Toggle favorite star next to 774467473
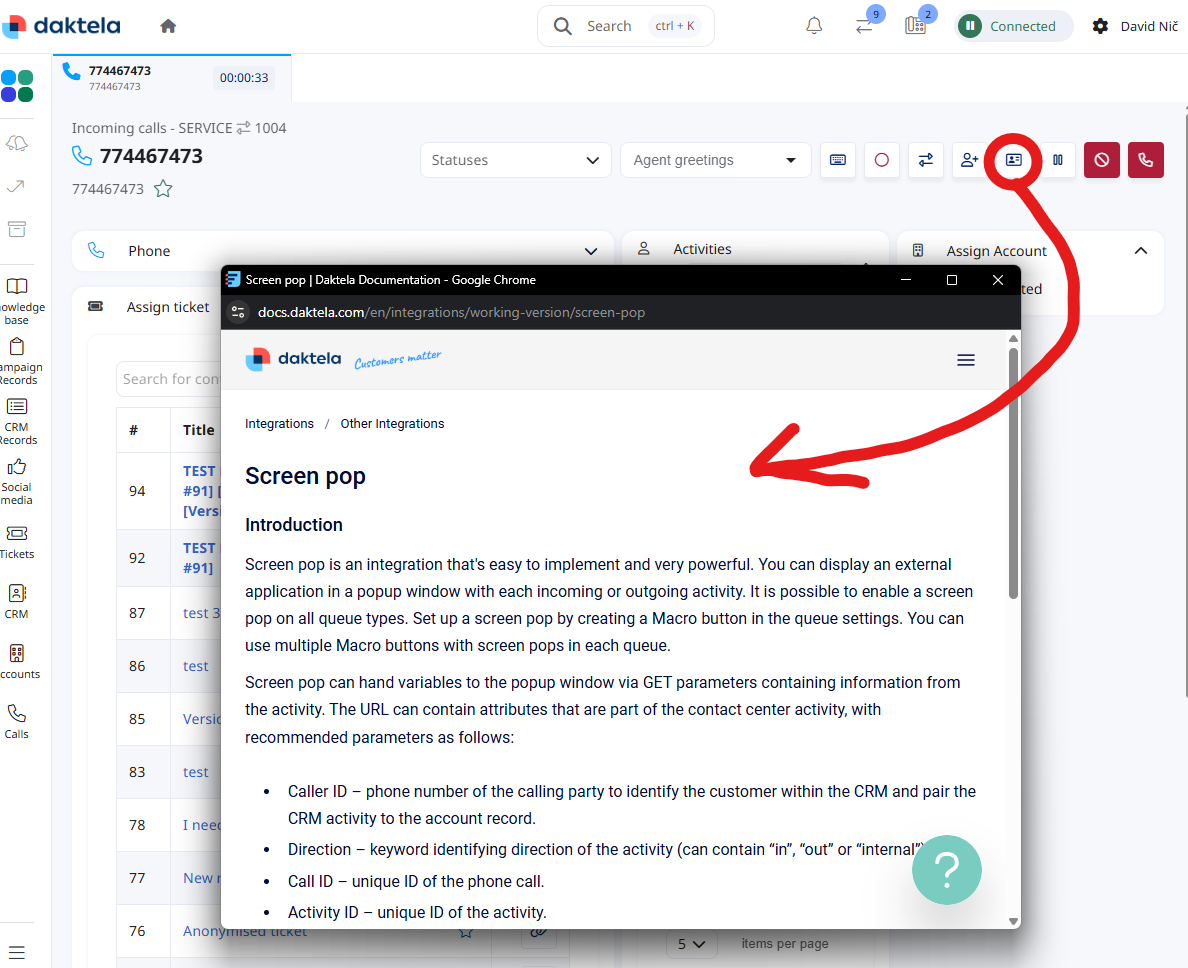This screenshot has width=1188, height=968. tap(163, 189)
